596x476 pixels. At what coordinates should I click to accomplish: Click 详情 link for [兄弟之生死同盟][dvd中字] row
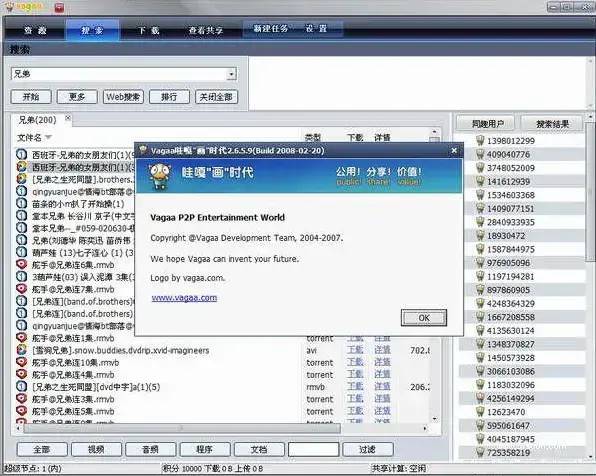pos(382,387)
